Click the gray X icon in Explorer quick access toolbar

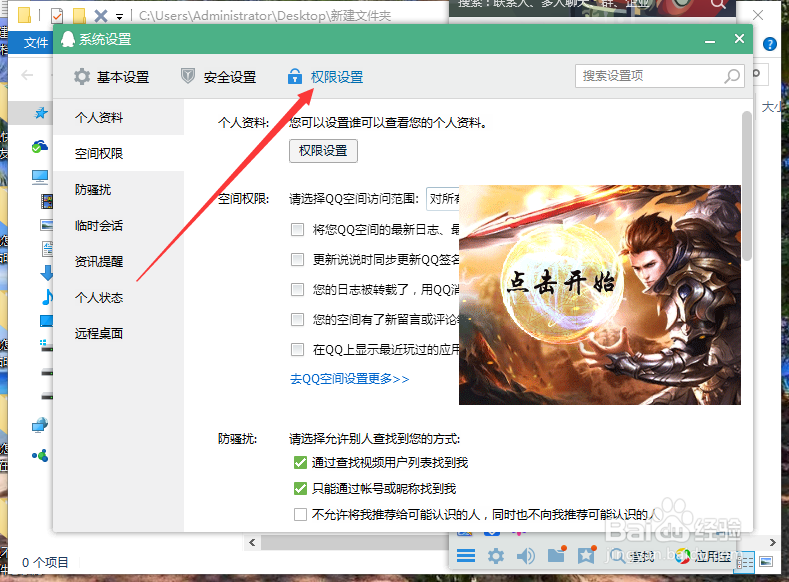101,16
